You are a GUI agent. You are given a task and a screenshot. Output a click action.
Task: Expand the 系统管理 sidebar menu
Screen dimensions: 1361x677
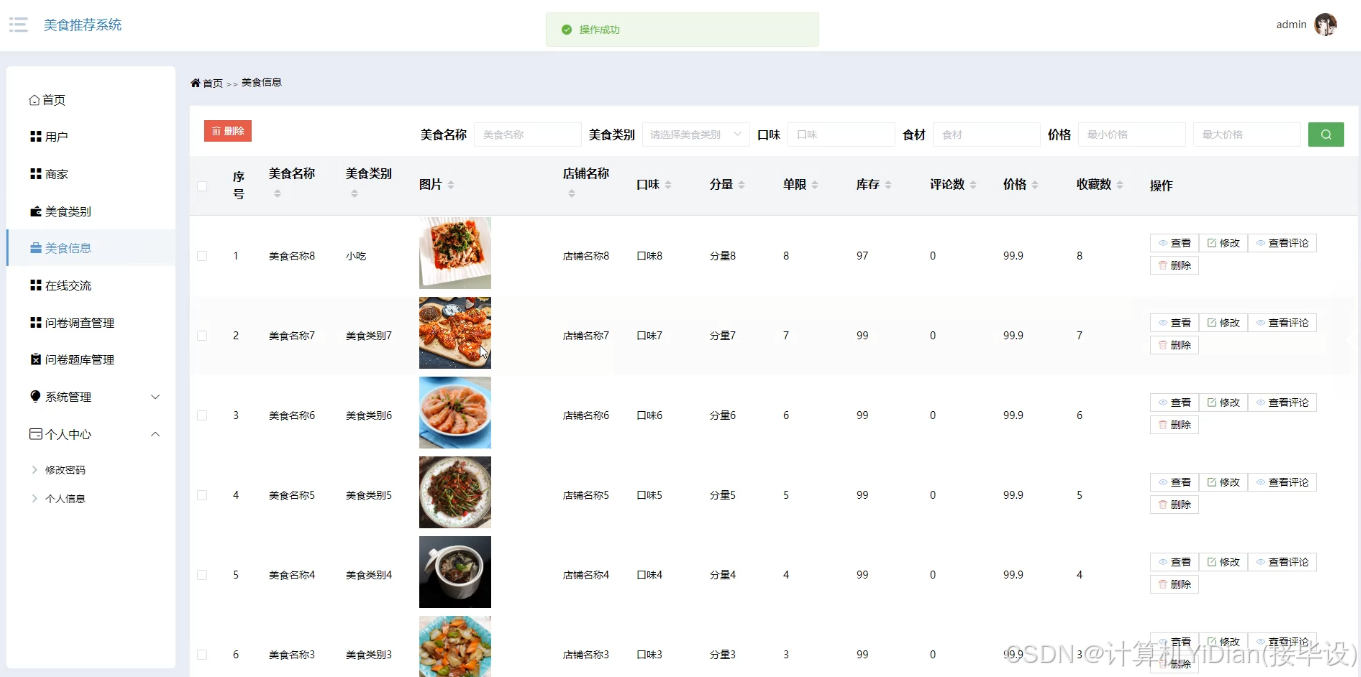(x=91, y=397)
